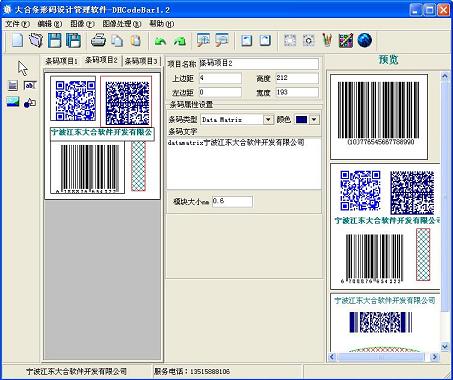Click the Copy toolbar icon
Screen dimensions: 453x380
click(x=117, y=40)
